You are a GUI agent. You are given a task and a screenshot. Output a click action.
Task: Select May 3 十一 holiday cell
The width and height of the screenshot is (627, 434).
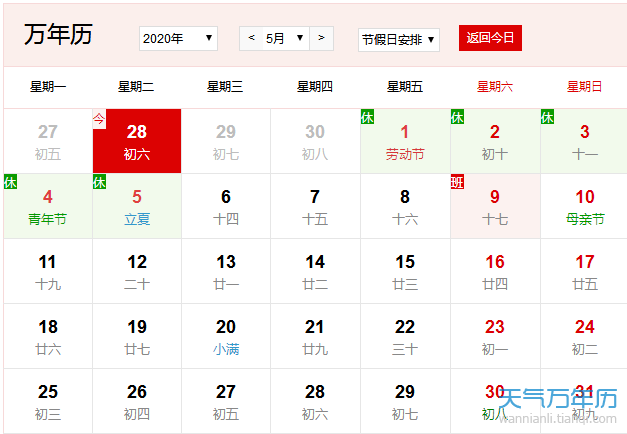click(x=584, y=141)
